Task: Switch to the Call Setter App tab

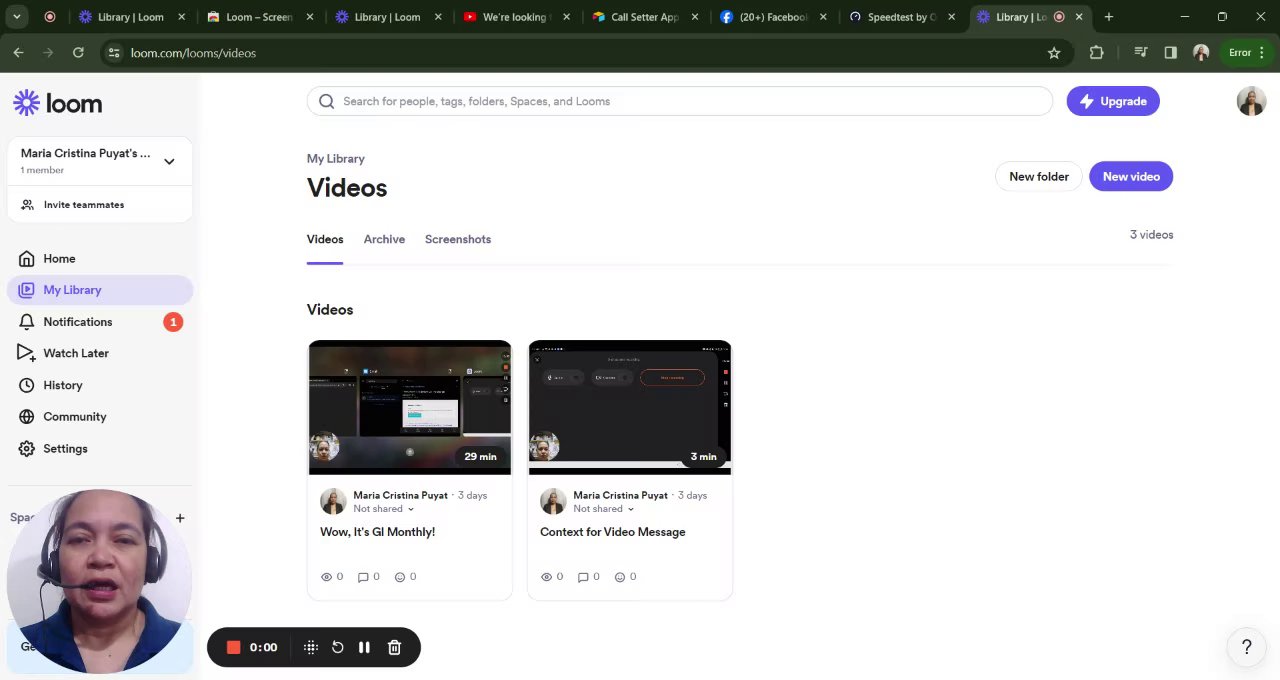Action: pos(645,17)
